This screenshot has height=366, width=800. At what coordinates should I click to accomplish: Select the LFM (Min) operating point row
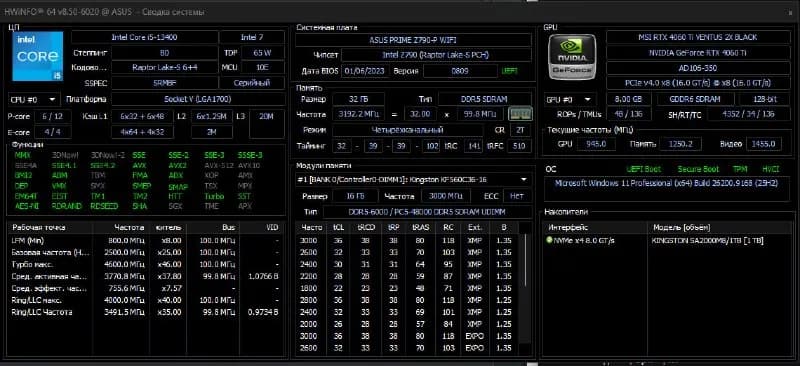click(145, 240)
